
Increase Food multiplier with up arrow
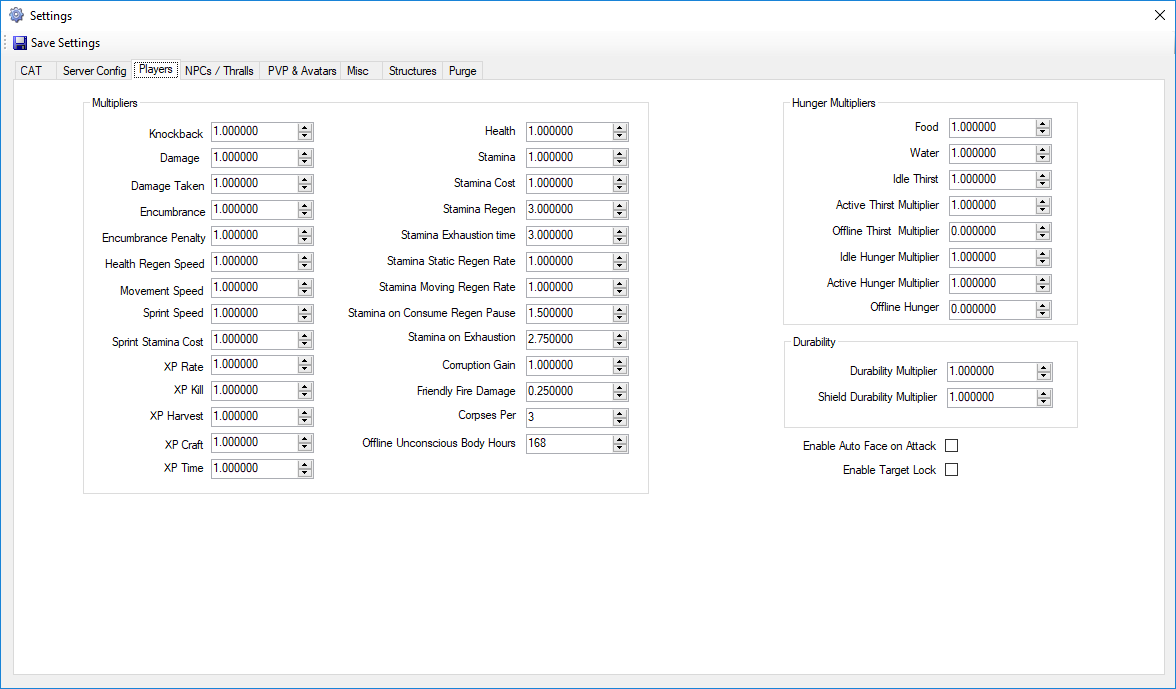pyautogui.click(x=1043, y=124)
